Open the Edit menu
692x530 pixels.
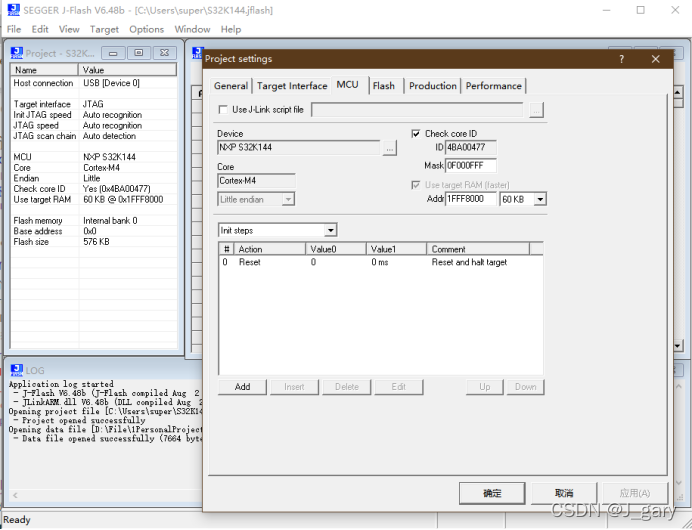tap(40, 30)
